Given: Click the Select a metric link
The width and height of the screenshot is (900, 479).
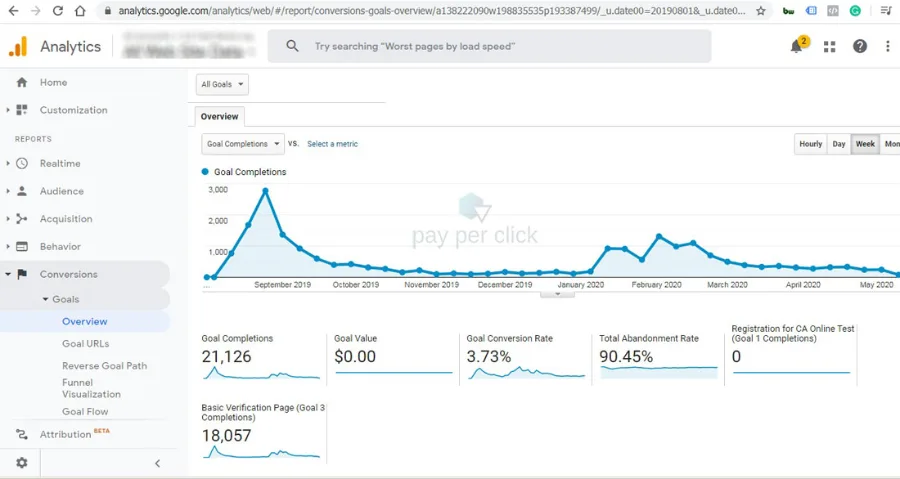Looking at the screenshot, I should pyautogui.click(x=332, y=144).
